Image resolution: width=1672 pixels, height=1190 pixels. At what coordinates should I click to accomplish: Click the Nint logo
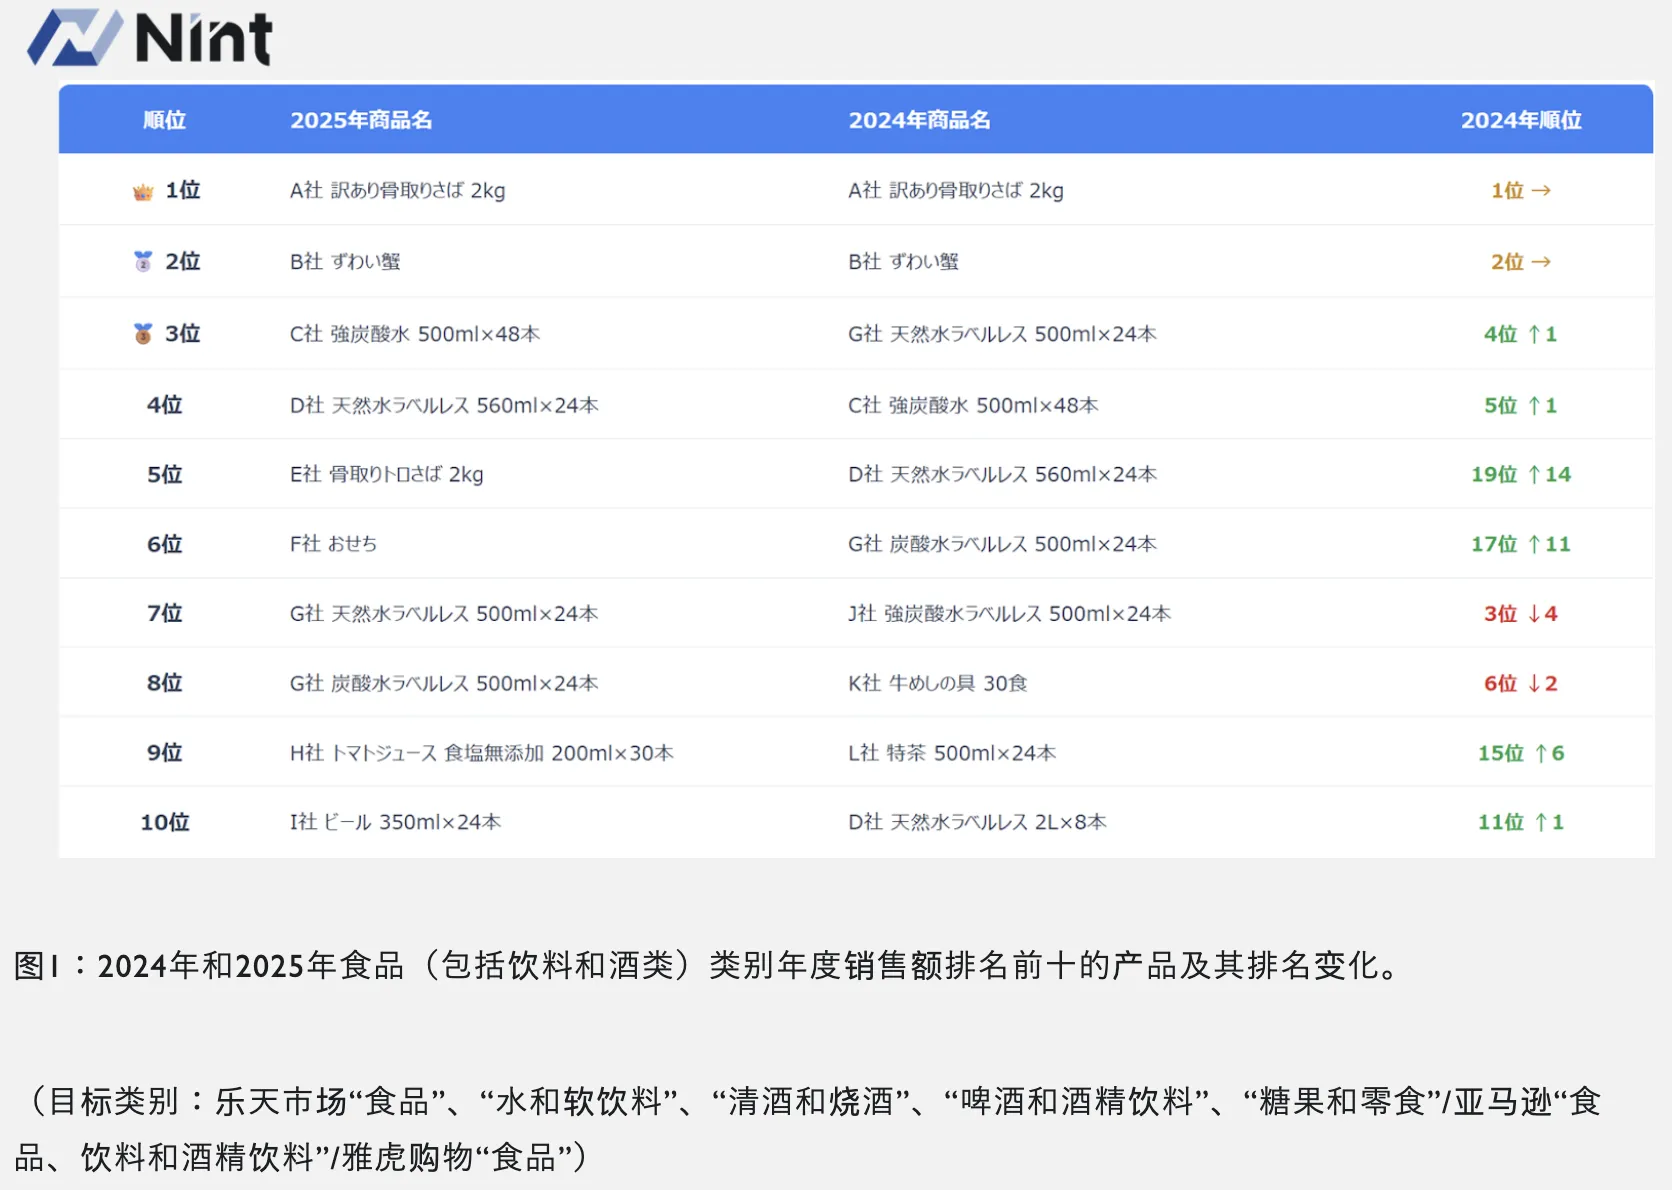[149, 38]
